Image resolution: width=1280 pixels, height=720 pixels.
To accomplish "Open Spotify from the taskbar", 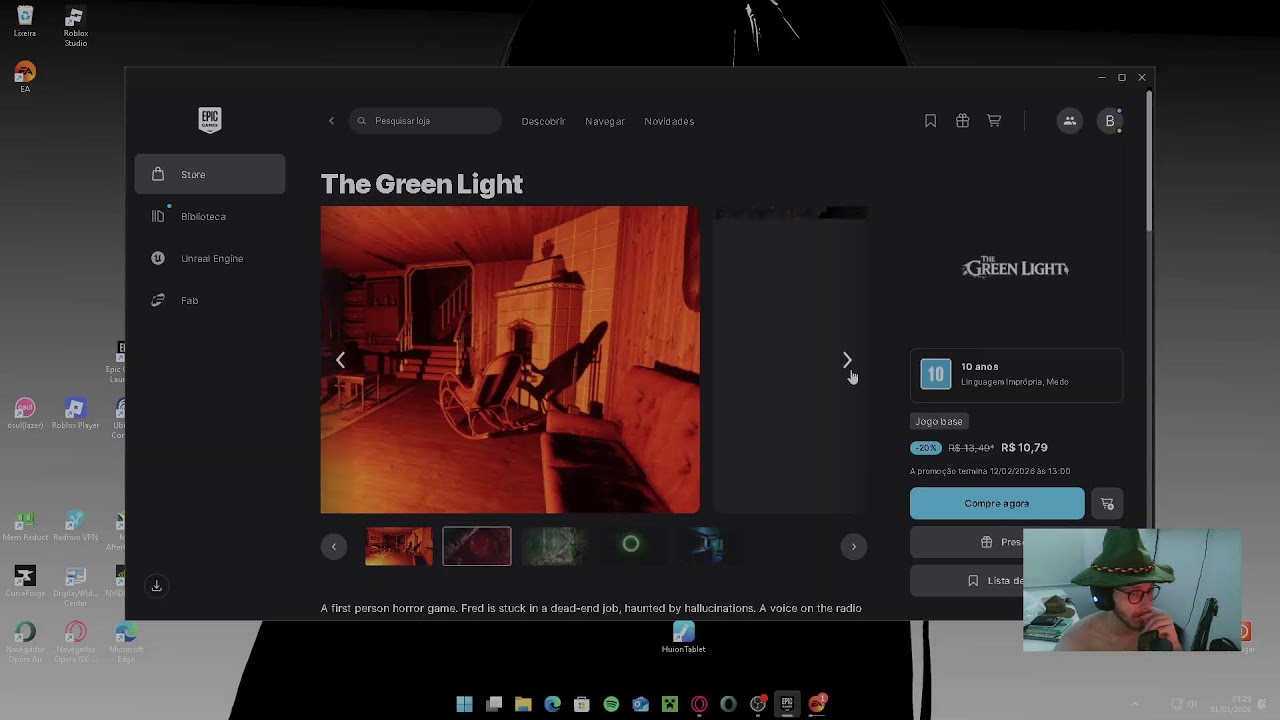I will pos(611,704).
